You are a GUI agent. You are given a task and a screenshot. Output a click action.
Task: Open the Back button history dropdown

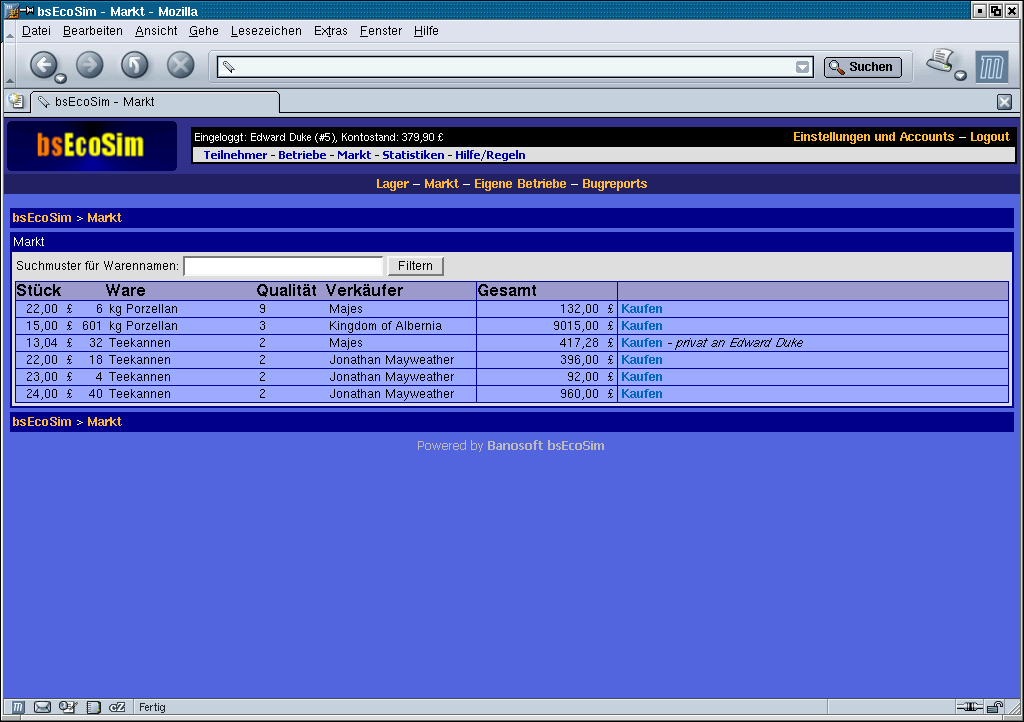pyautogui.click(x=61, y=78)
